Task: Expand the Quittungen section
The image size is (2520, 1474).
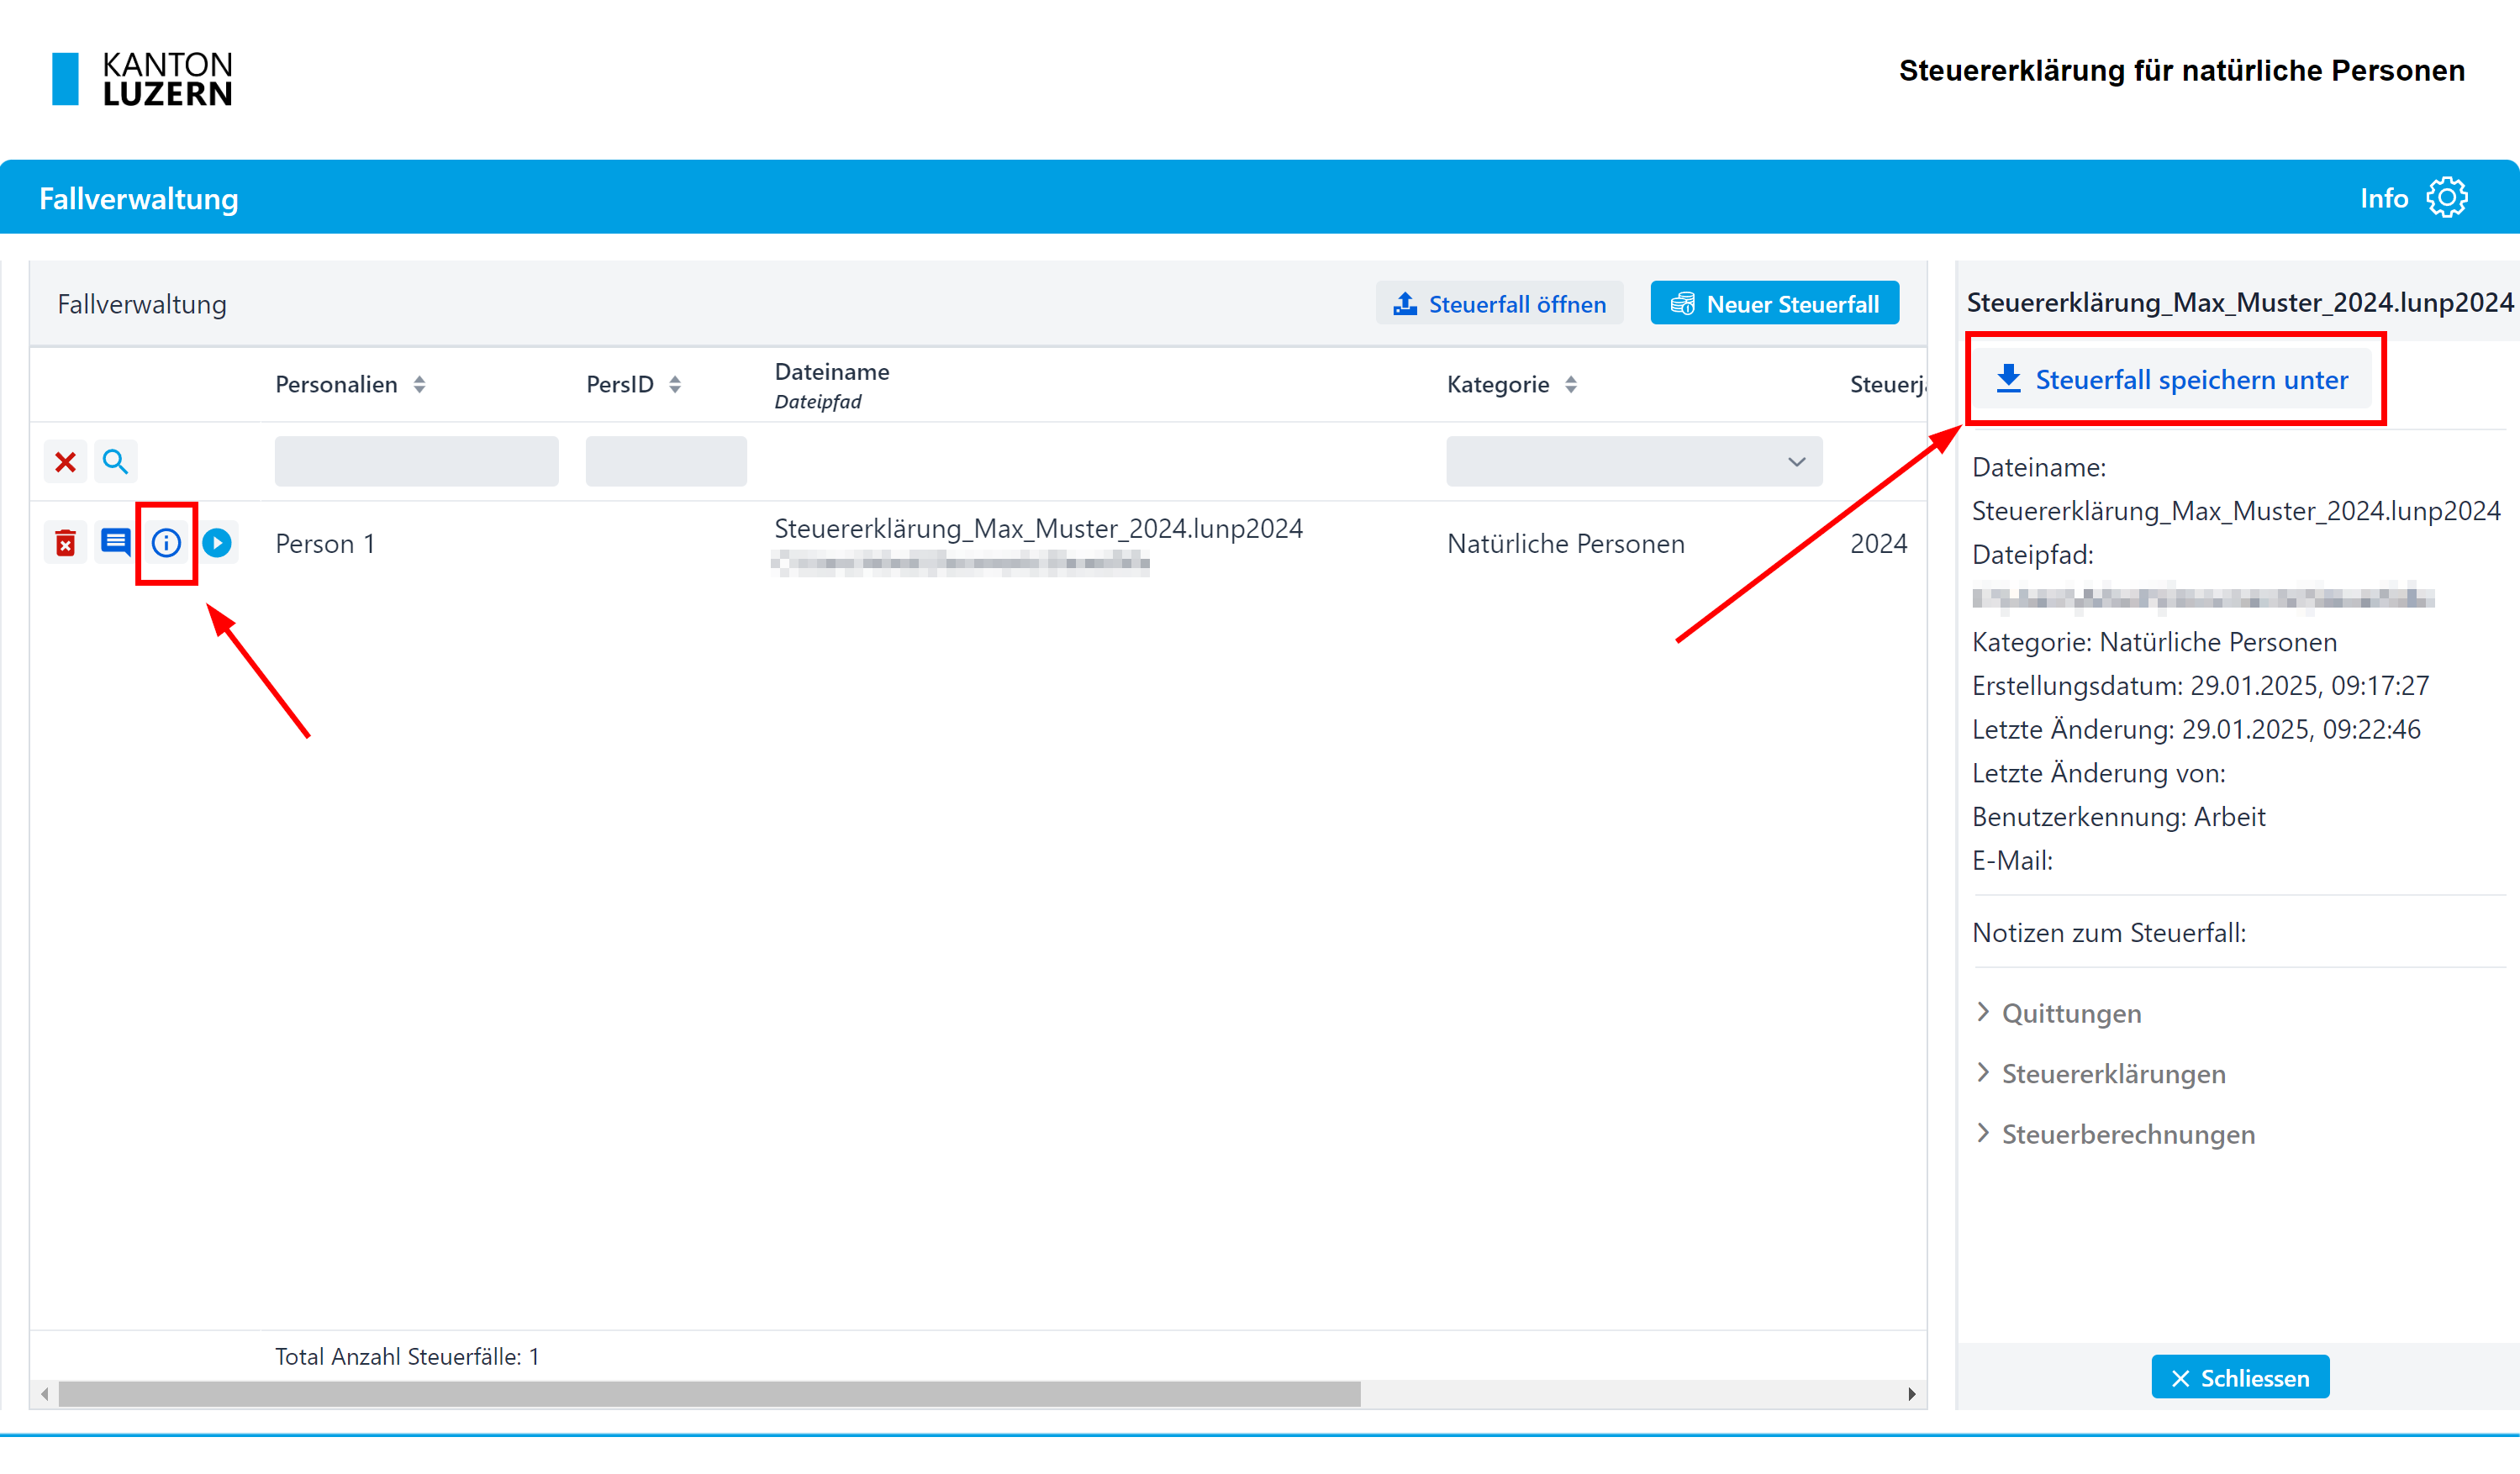Action: coord(2070,1013)
